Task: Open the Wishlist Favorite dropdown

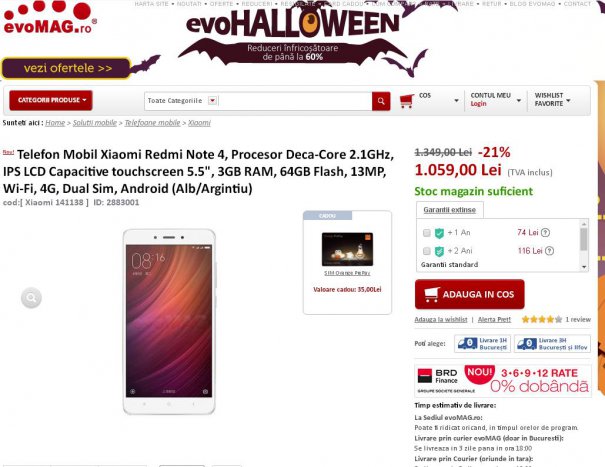Action: 552,100
